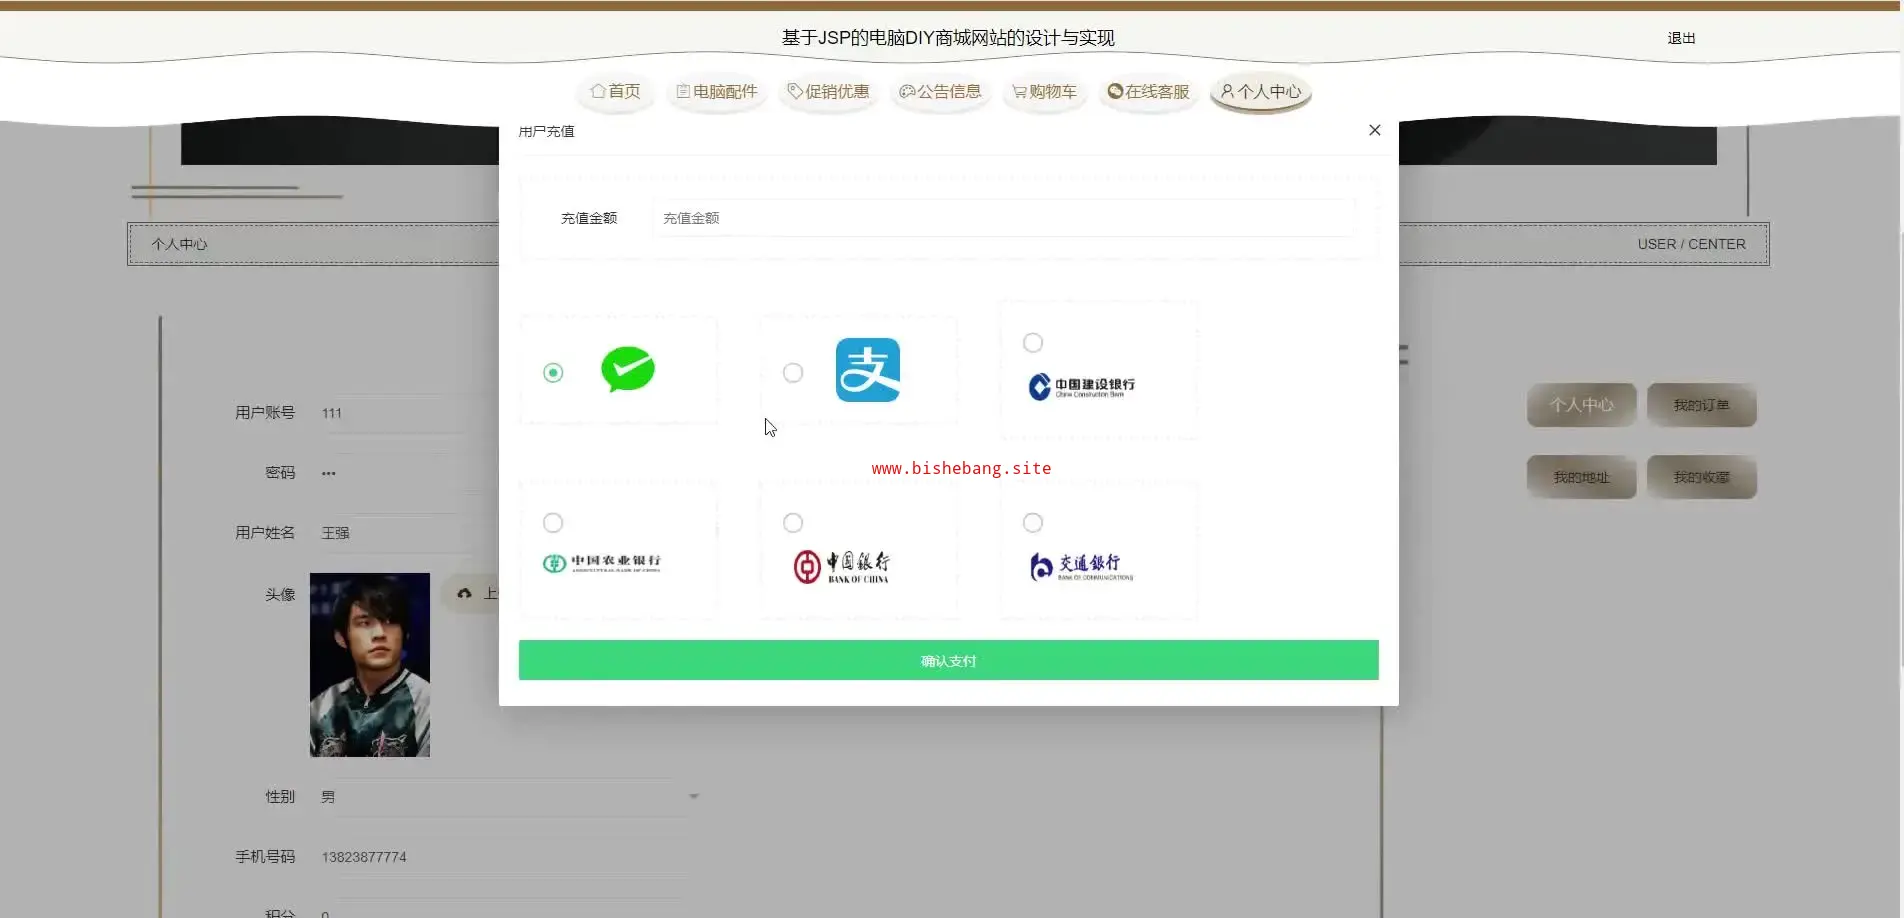1904x918 pixels.
Task: Select the Alipay radio button
Action: pos(793,373)
